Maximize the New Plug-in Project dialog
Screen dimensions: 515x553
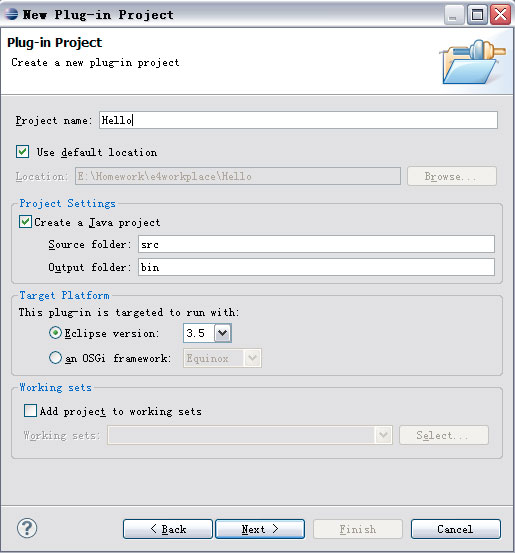pyautogui.click(x=477, y=15)
